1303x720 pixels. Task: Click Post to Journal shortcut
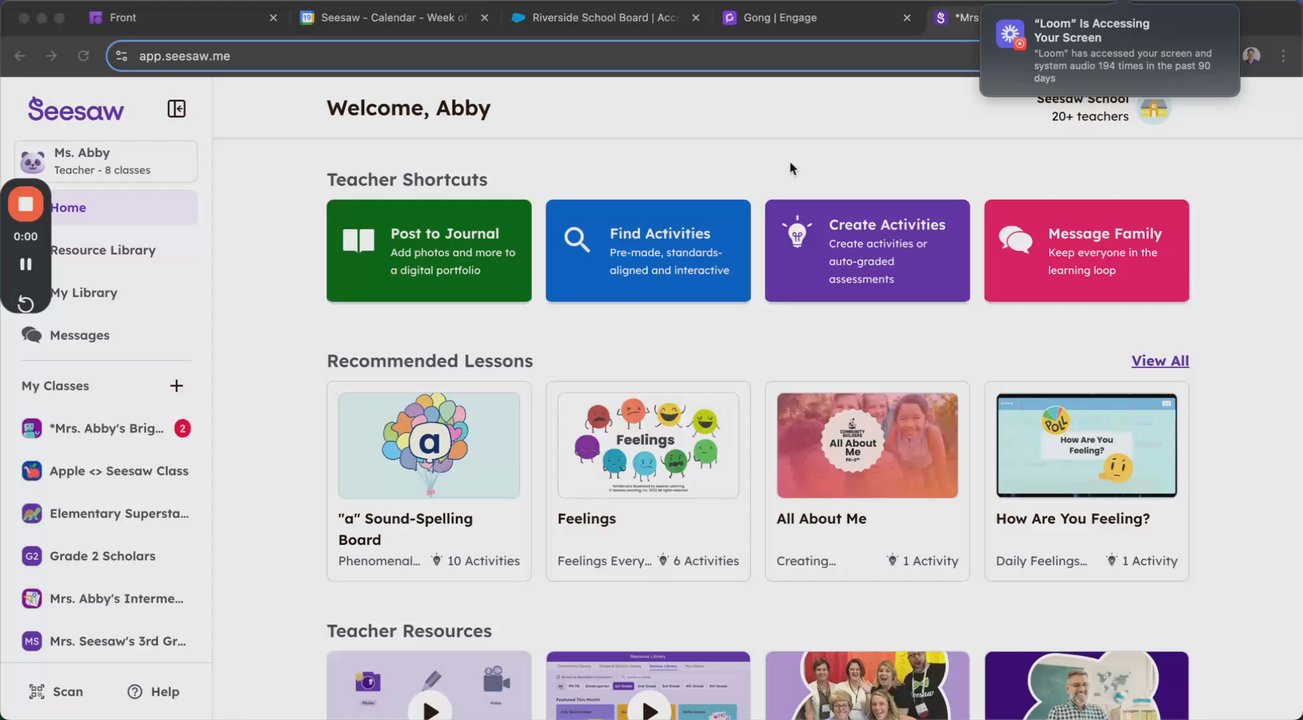pos(429,251)
